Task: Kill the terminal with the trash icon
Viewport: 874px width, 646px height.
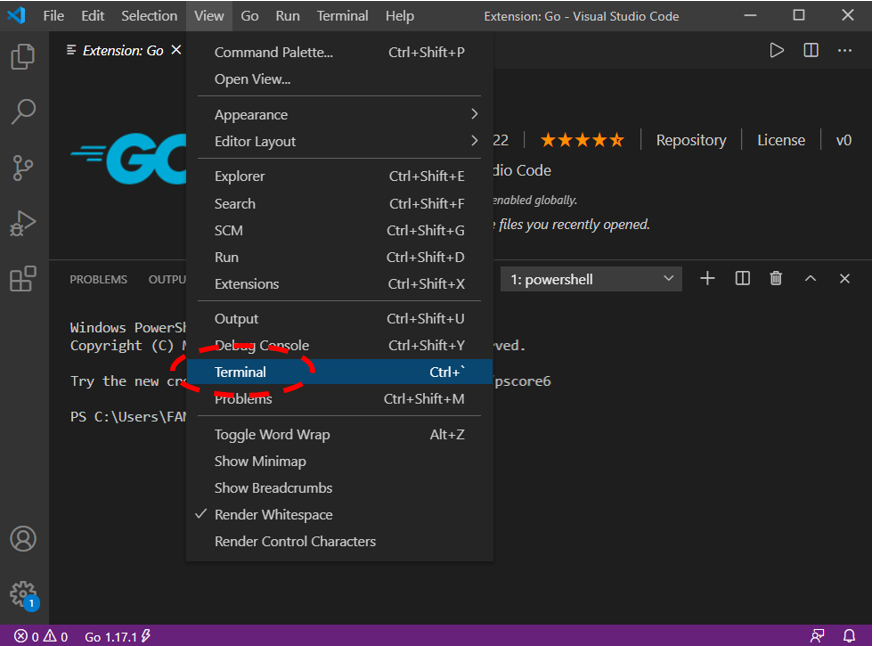Action: click(776, 279)
